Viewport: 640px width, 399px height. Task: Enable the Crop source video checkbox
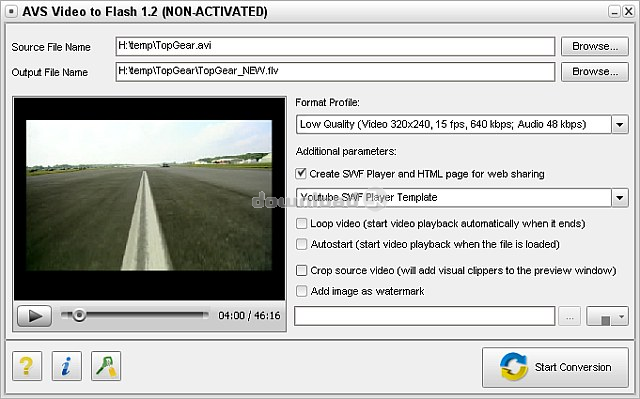click(301, 270)
